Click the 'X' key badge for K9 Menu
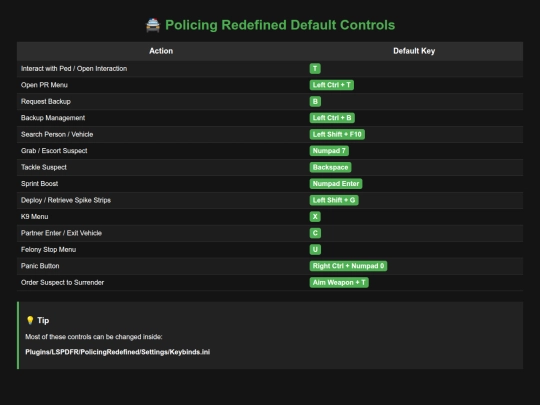The image size is (540, 405). tap(315, 217)
